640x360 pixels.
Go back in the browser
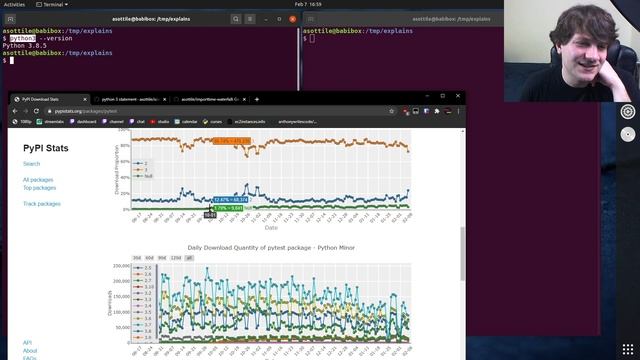[x=15, y=111]
